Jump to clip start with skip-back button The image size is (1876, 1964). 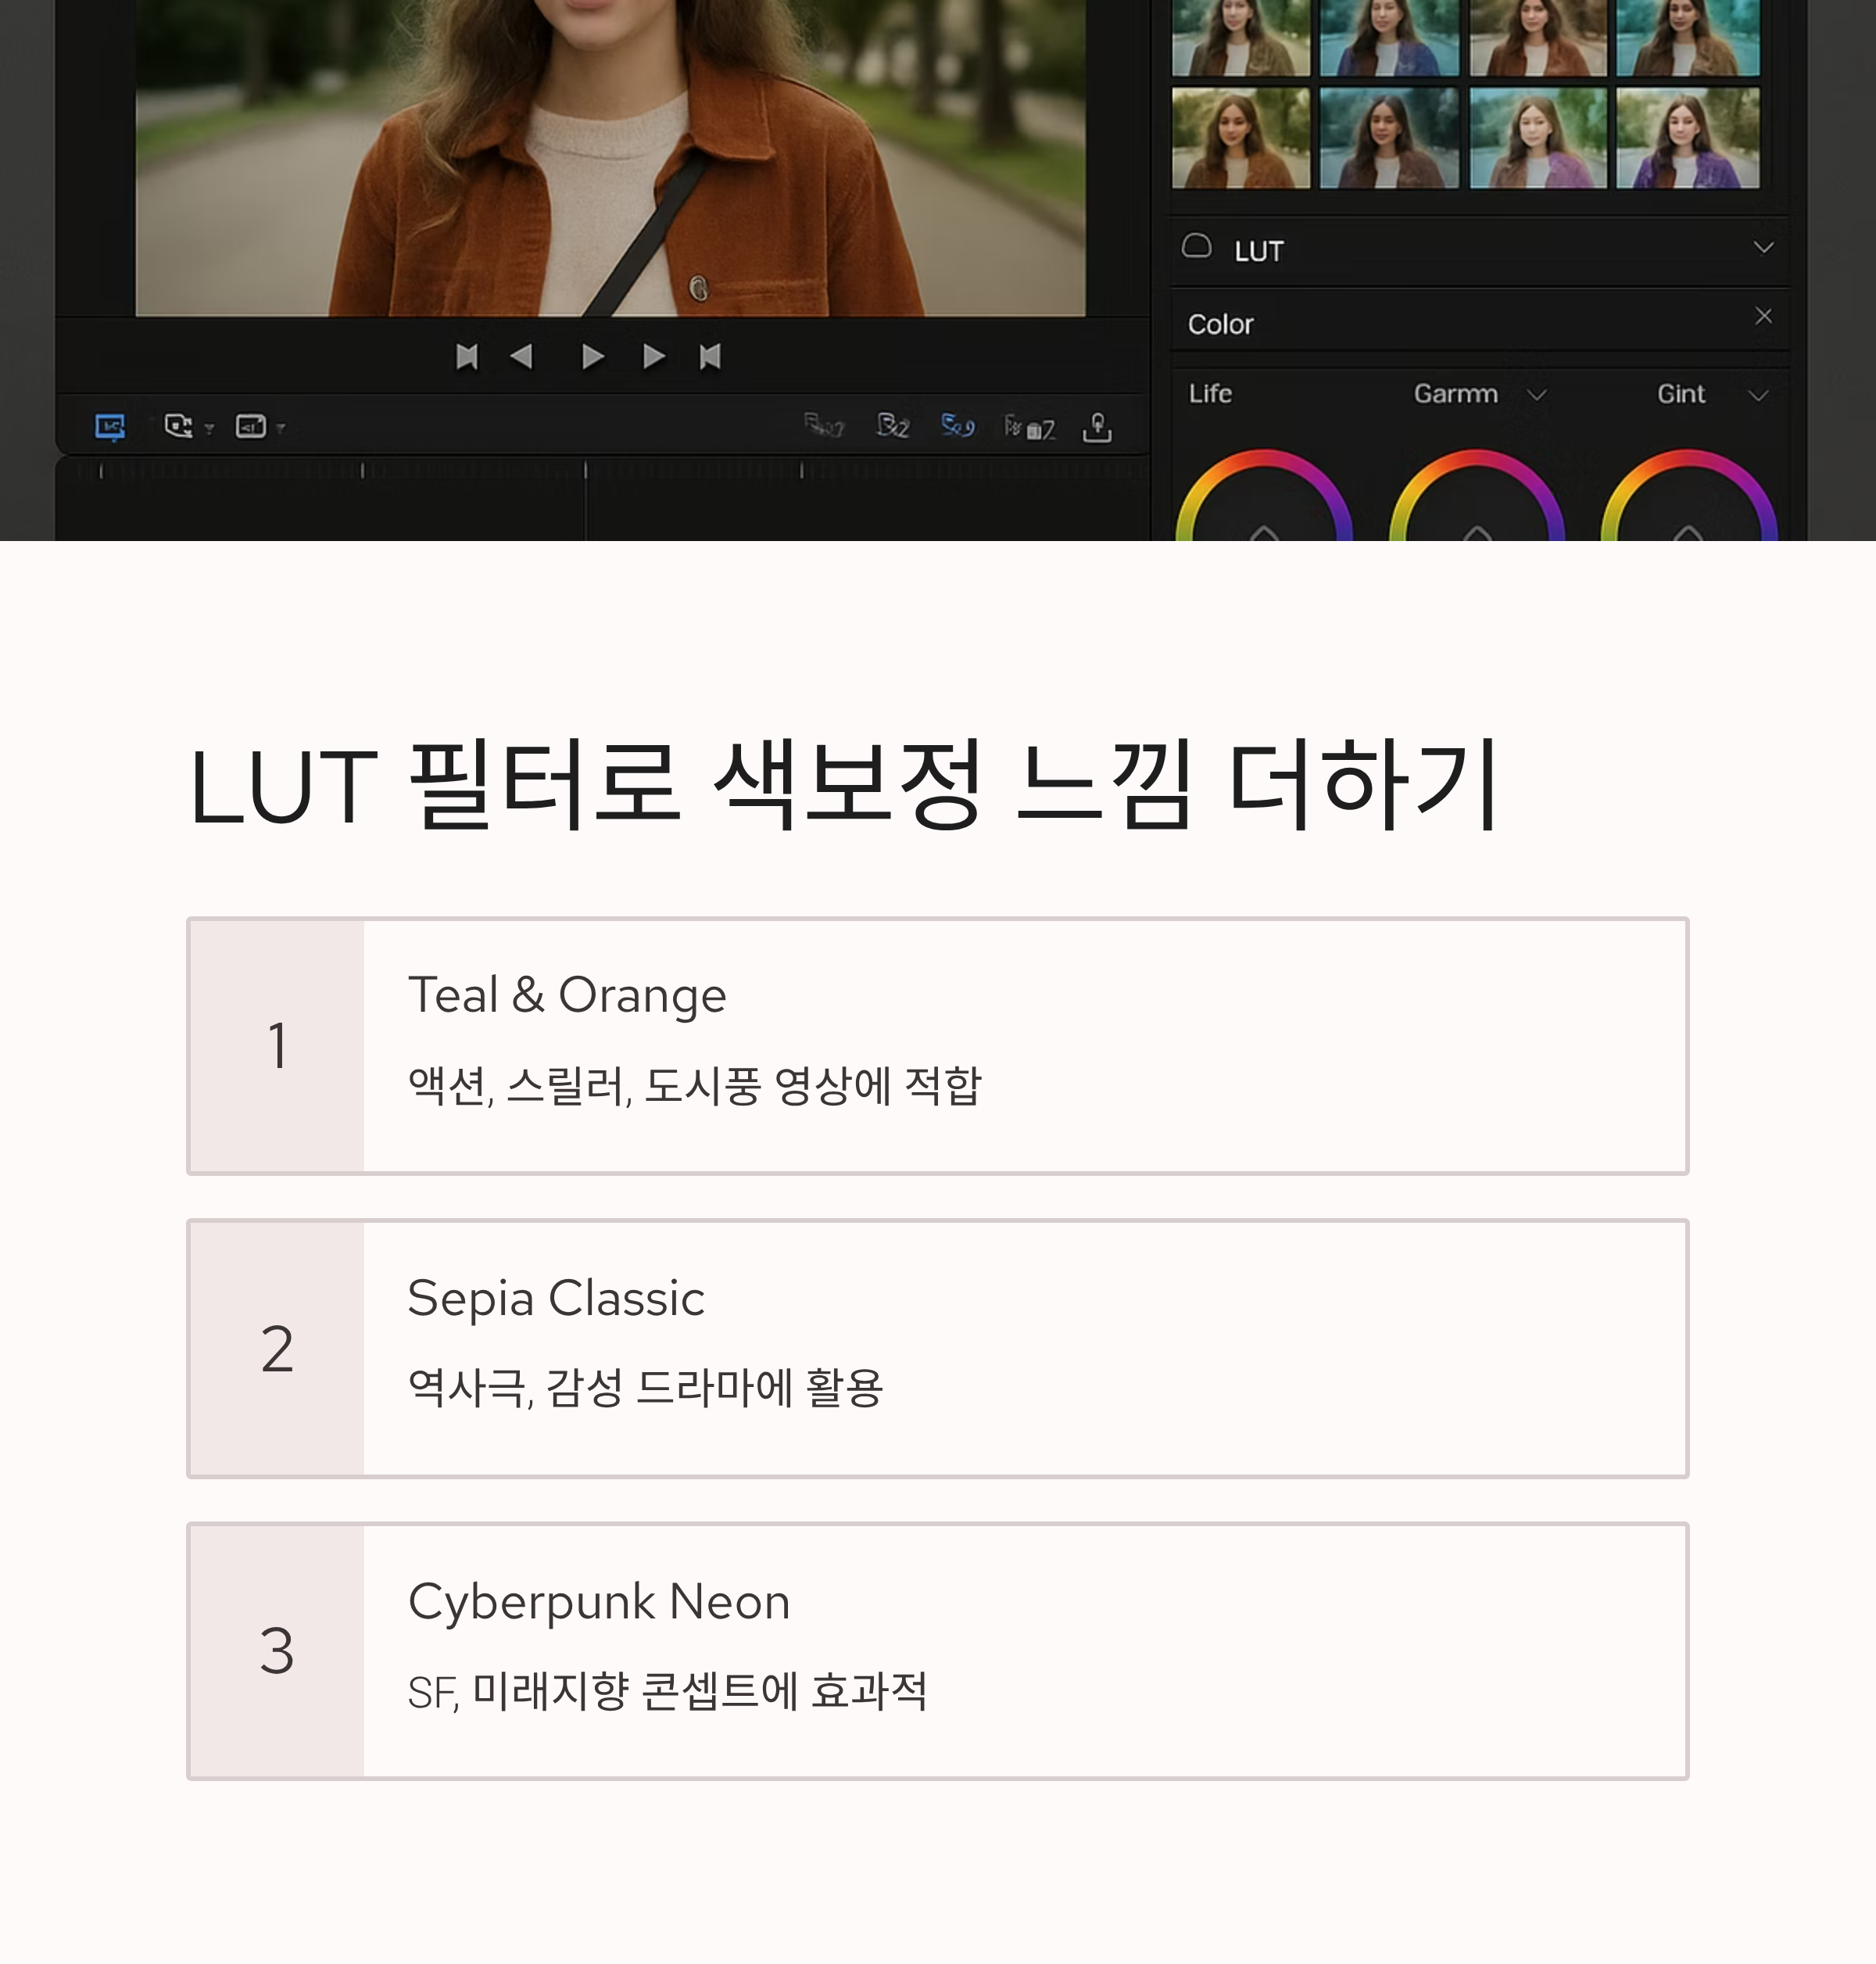click(x=466, y=357)
